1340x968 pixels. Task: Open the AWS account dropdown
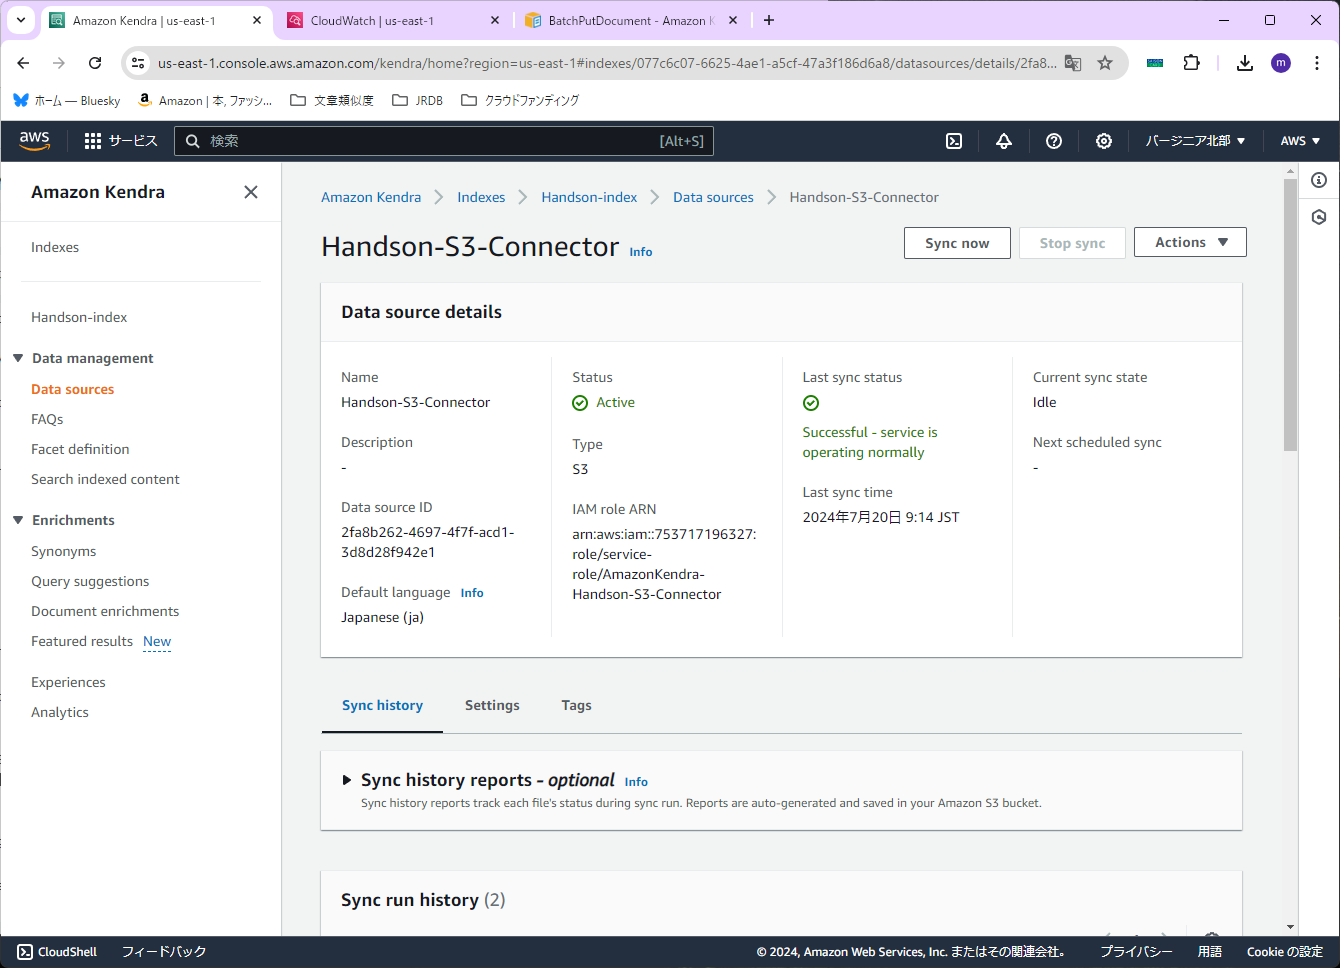pos(1300,141)
